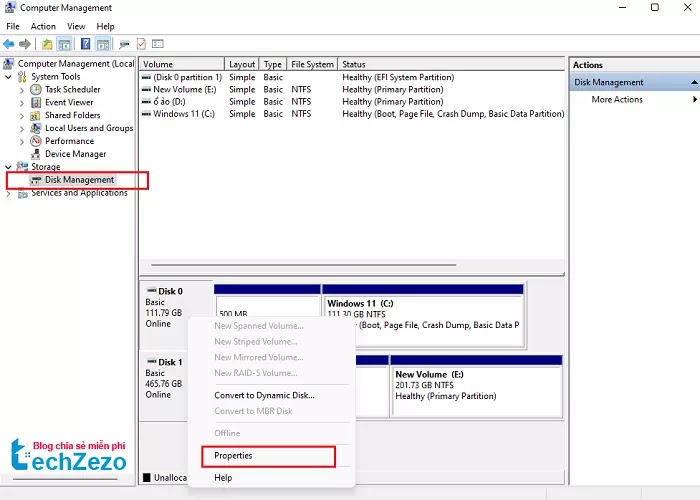Select New Volume (E:) partition block
The height and width of the screenshot is (500, 700).
tap(476, 386)
